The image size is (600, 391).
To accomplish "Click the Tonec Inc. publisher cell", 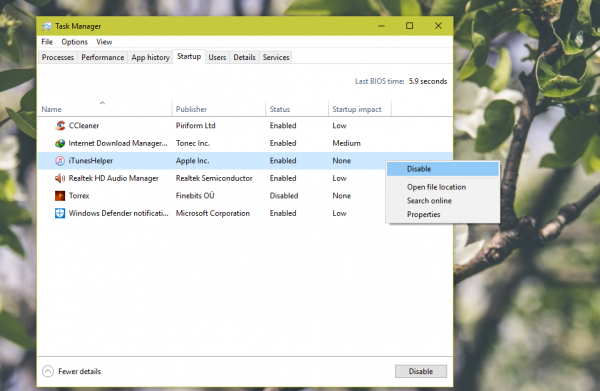I will 193,143.
